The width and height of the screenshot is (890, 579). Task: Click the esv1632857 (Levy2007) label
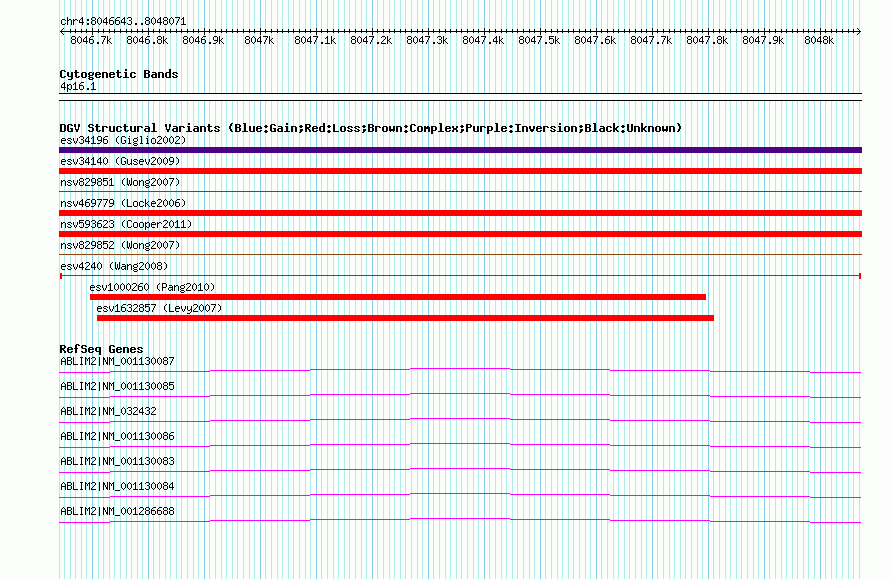point(159,308)
